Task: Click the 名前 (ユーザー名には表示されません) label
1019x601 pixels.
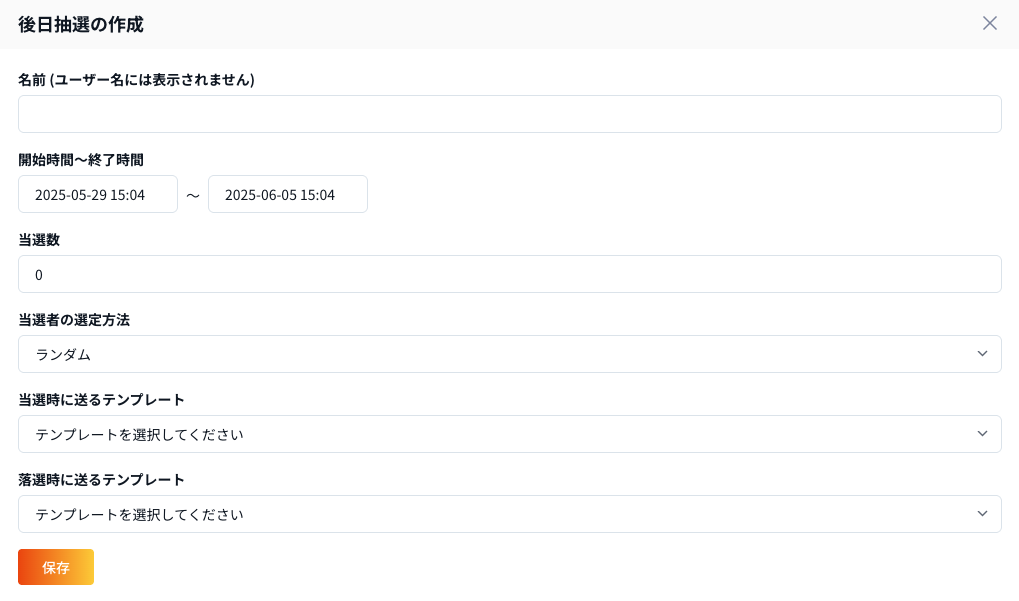Action: tap(136, 80)
